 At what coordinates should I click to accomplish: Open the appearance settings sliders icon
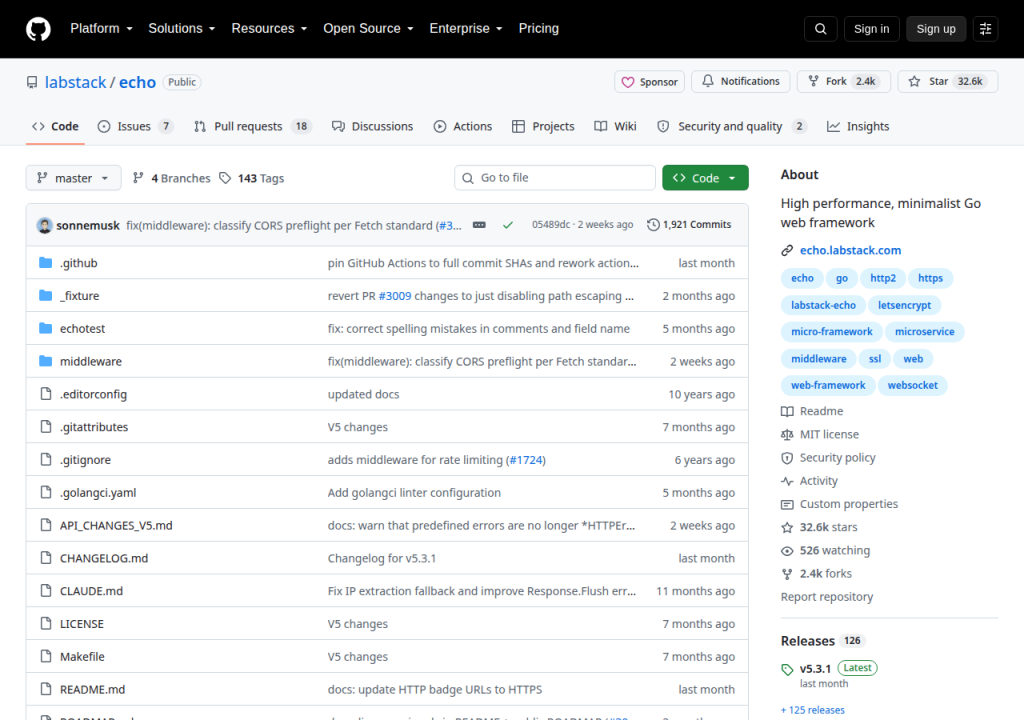(x=985, y=29)
